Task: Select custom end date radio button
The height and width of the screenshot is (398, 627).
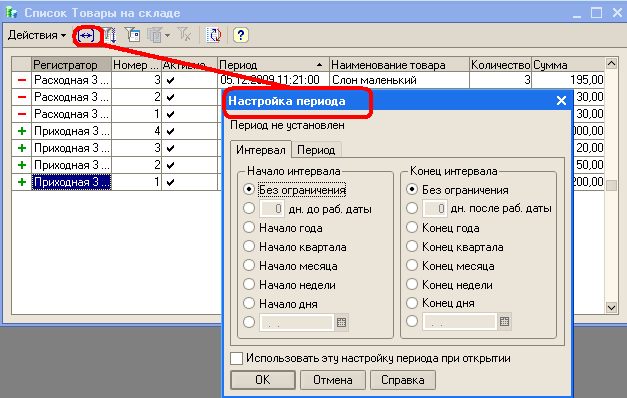Action: coord(412,321)
